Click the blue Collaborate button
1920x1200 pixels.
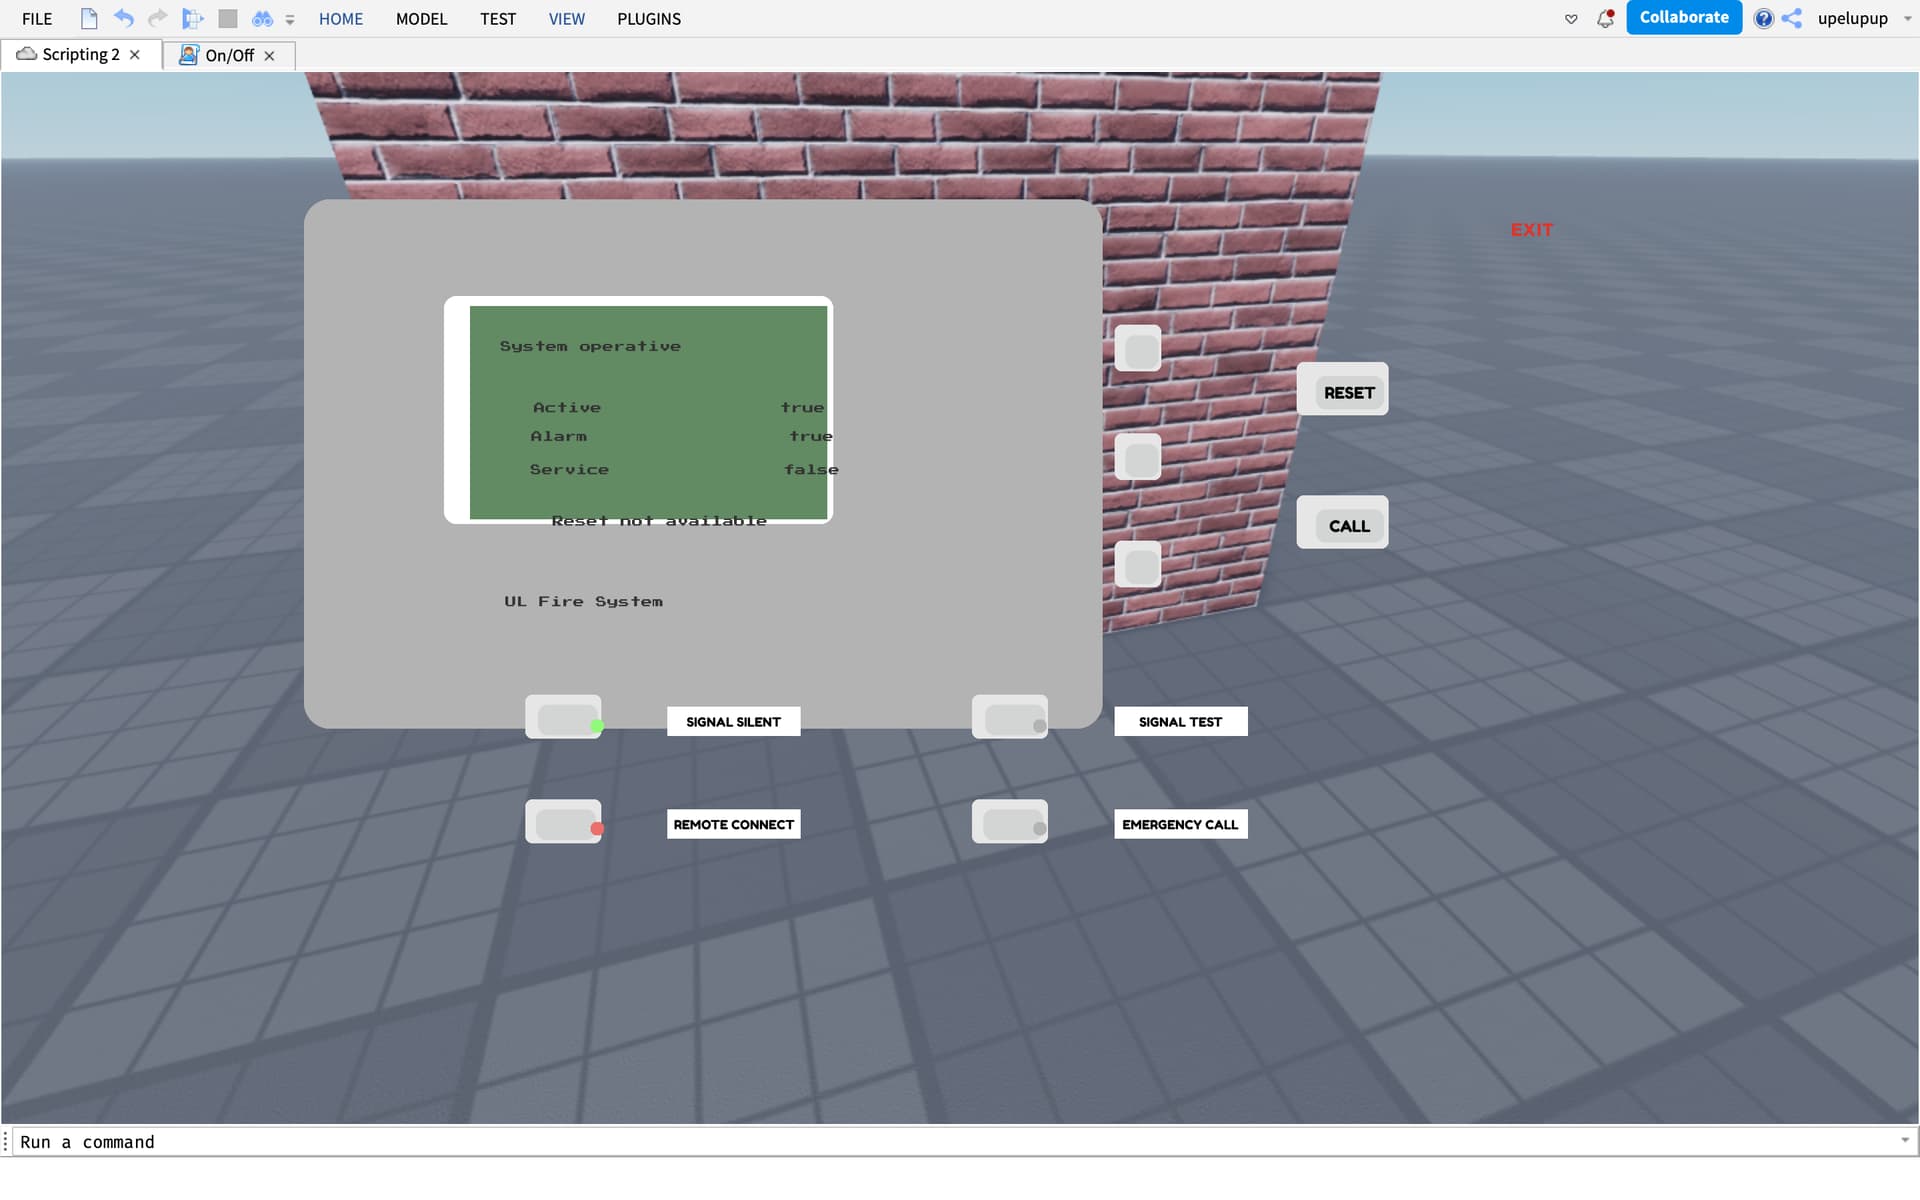[x=1683, y=17]
